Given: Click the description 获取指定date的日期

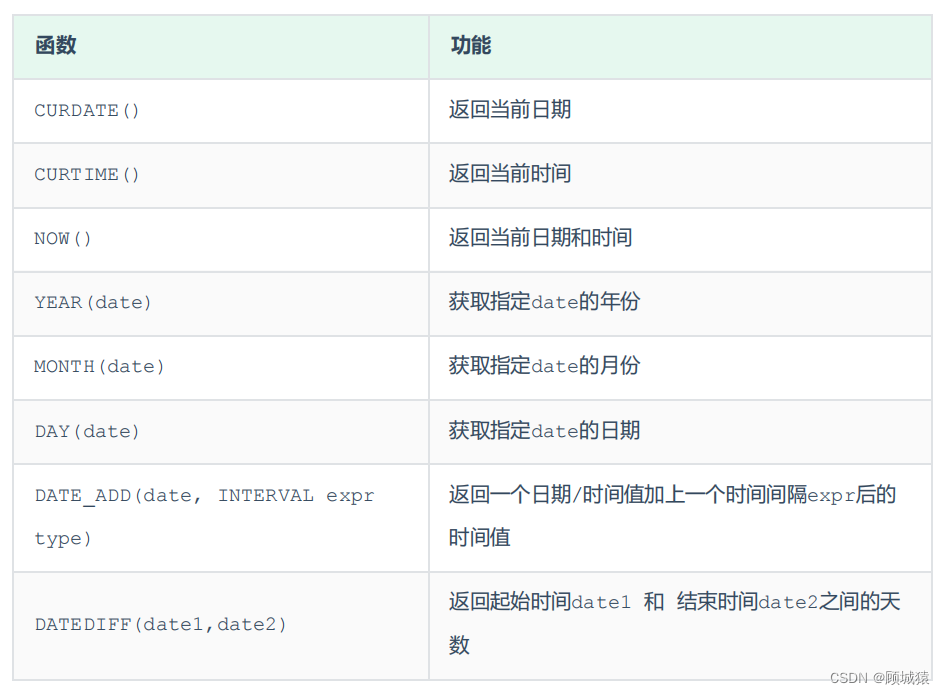Looking at the screenshot, I should point(544,430).
